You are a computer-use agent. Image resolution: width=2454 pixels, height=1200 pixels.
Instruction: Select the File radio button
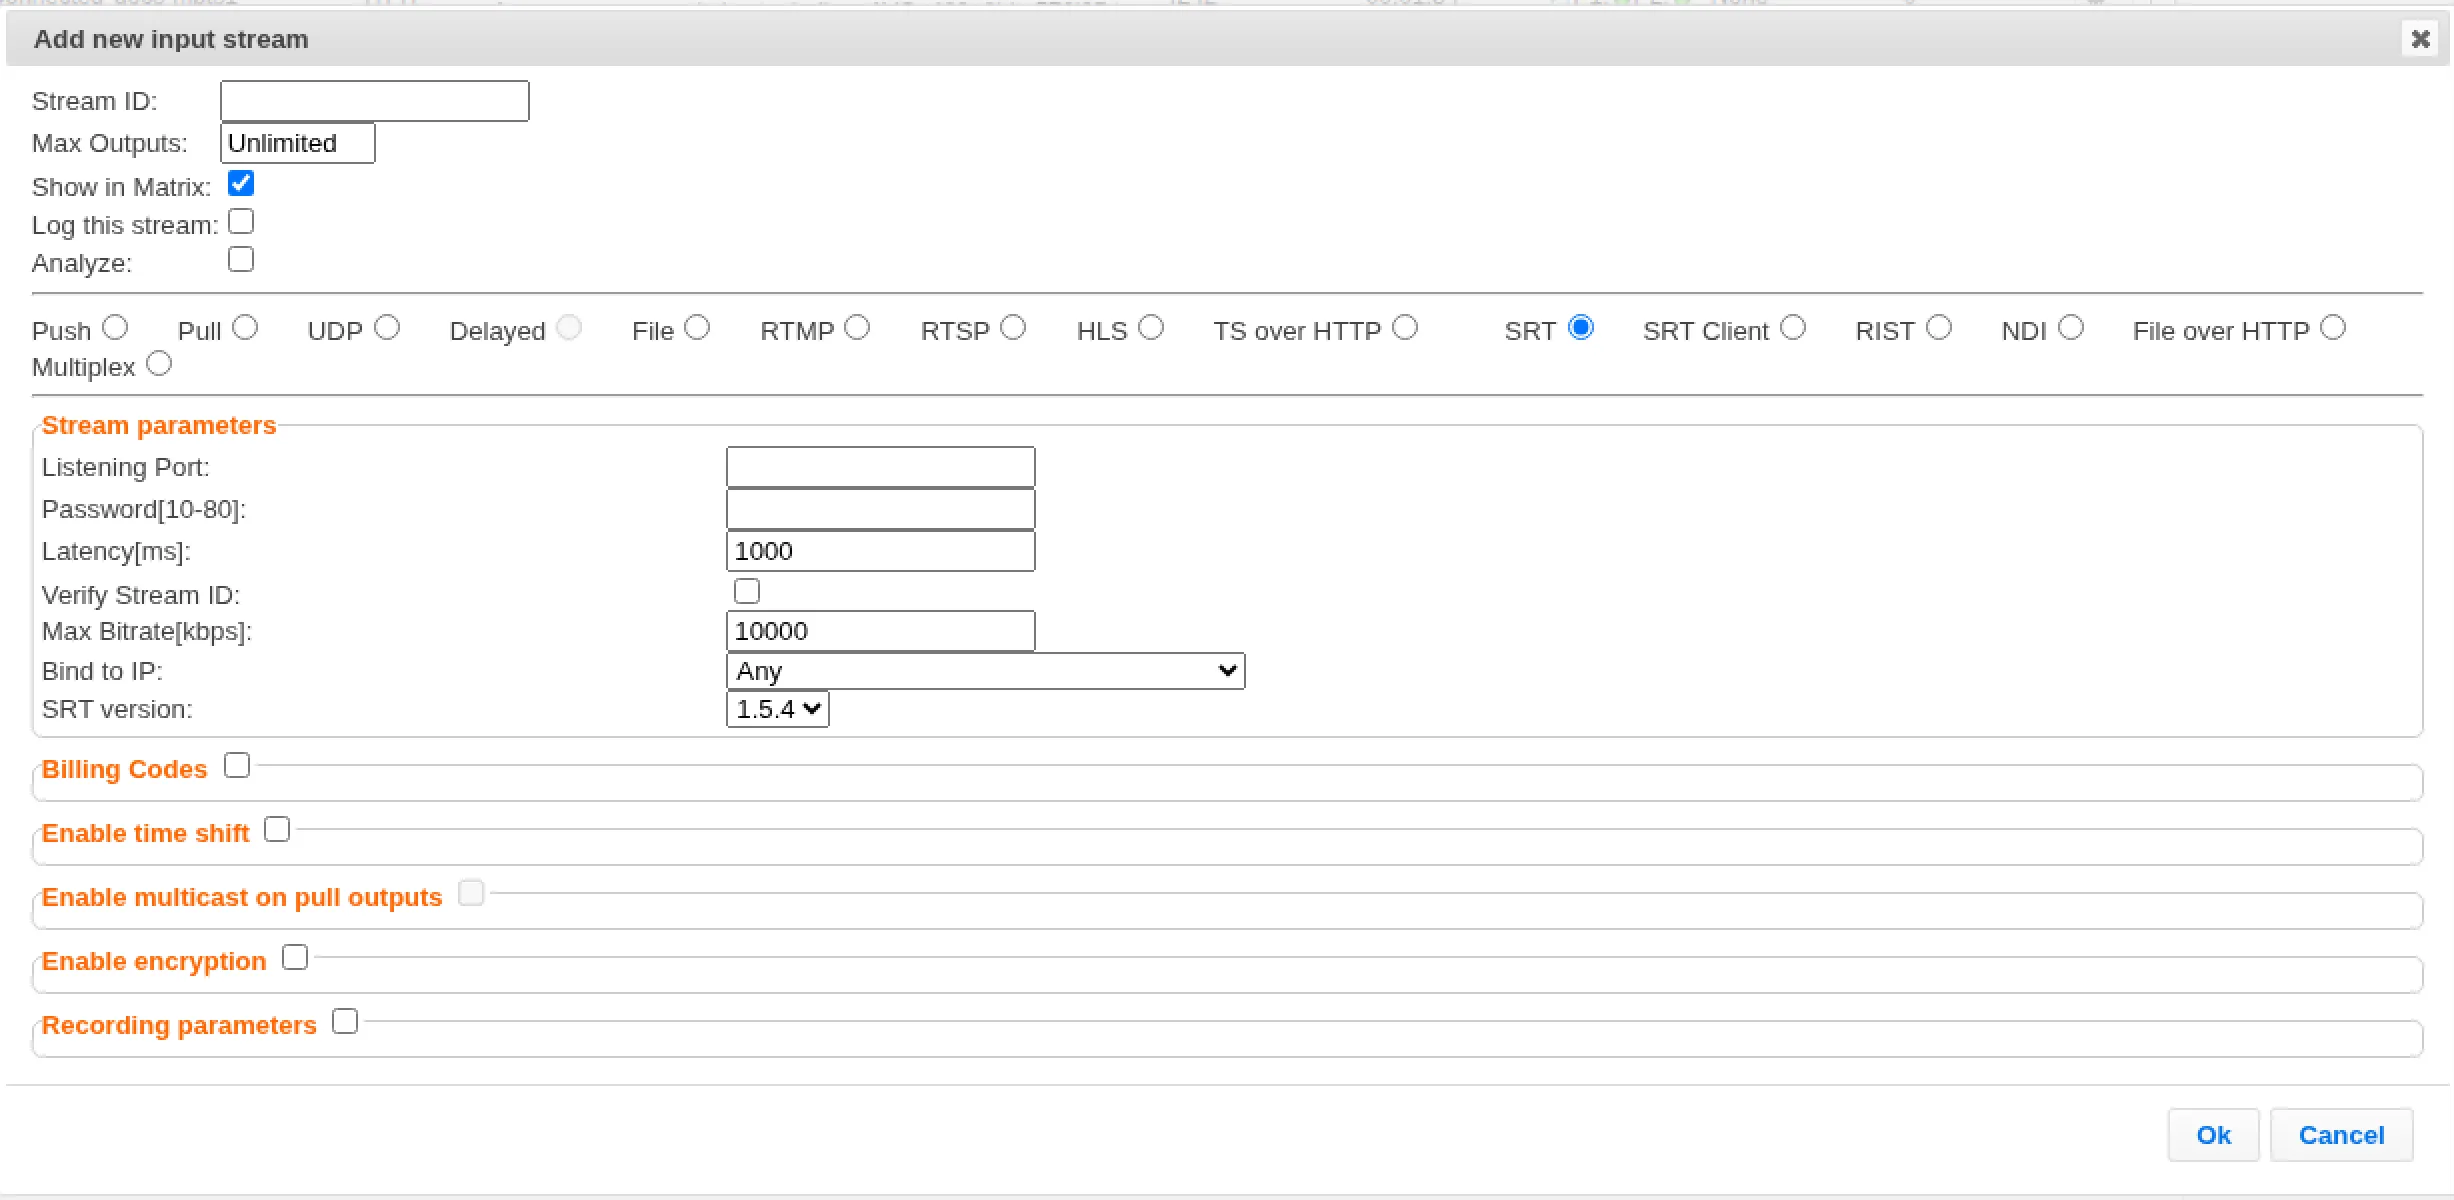[x=697, y=327]
